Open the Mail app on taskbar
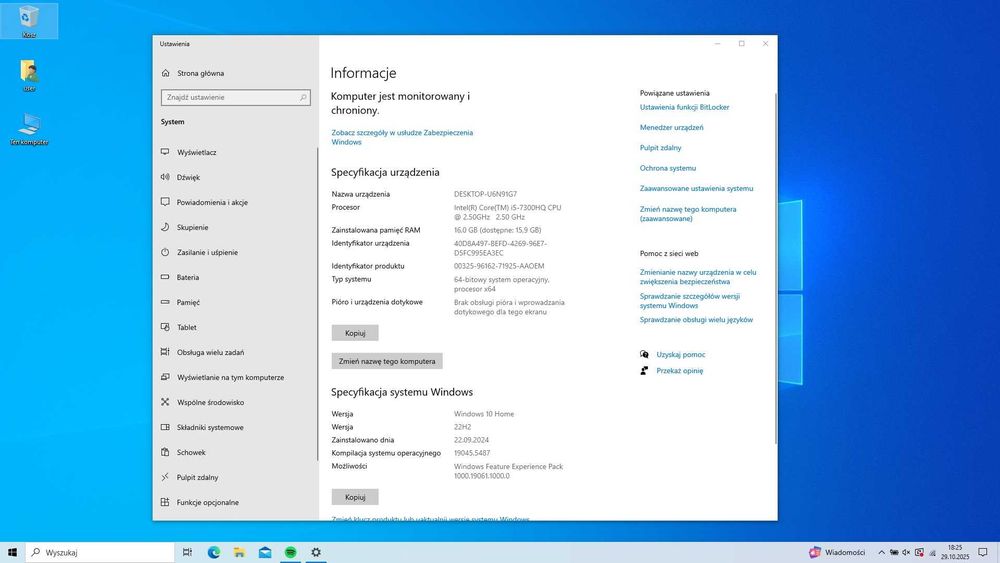The width and height of the screenshot is (1000, 563). (x=265, y=552)
